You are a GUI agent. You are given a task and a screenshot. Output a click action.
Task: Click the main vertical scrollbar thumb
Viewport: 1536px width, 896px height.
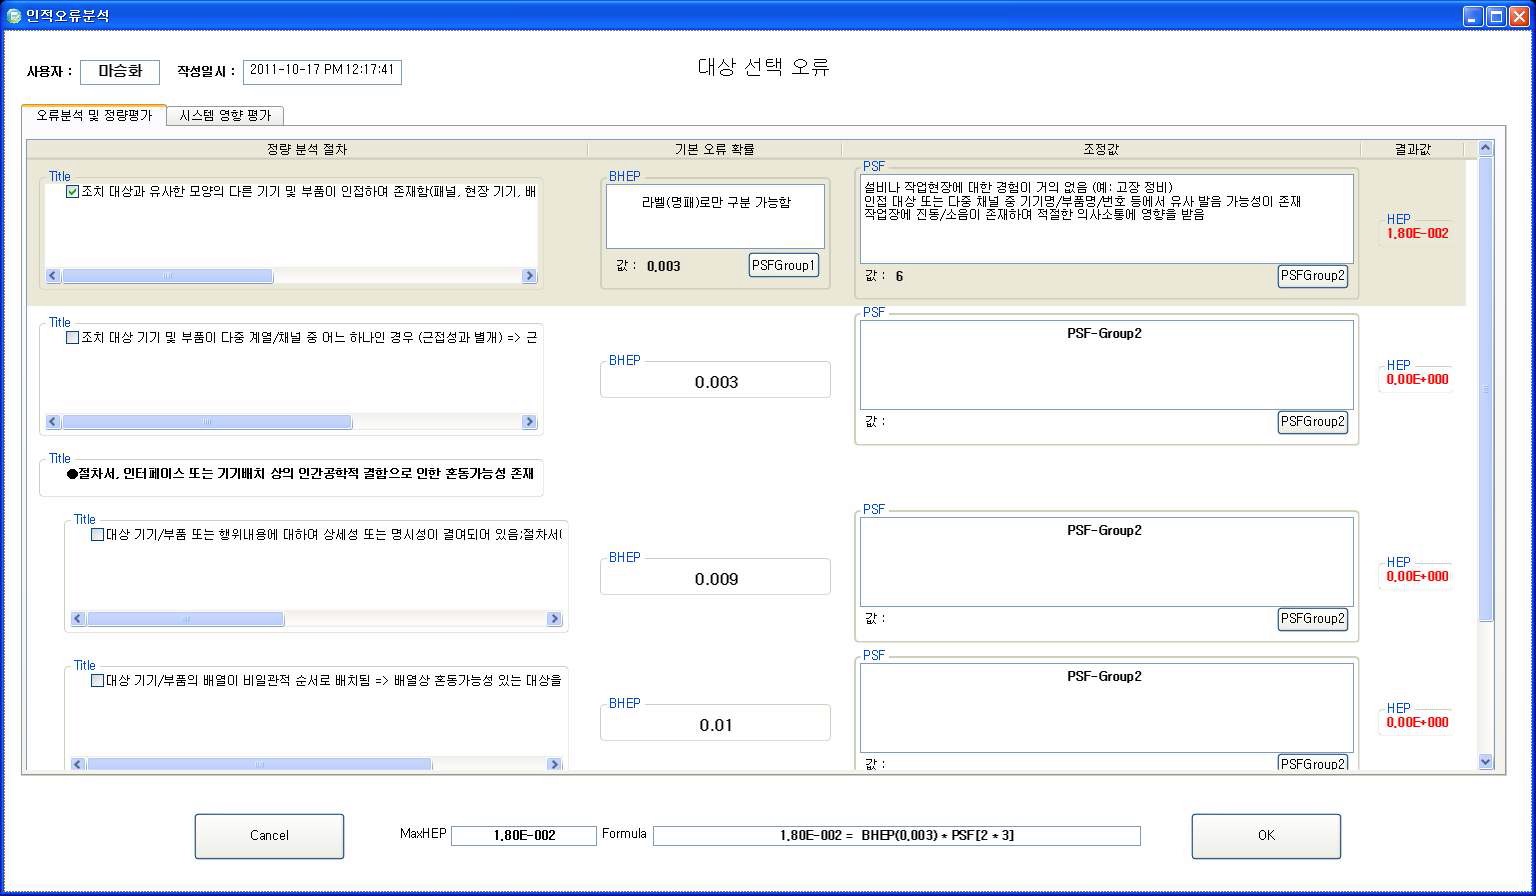click(1485, 389)
